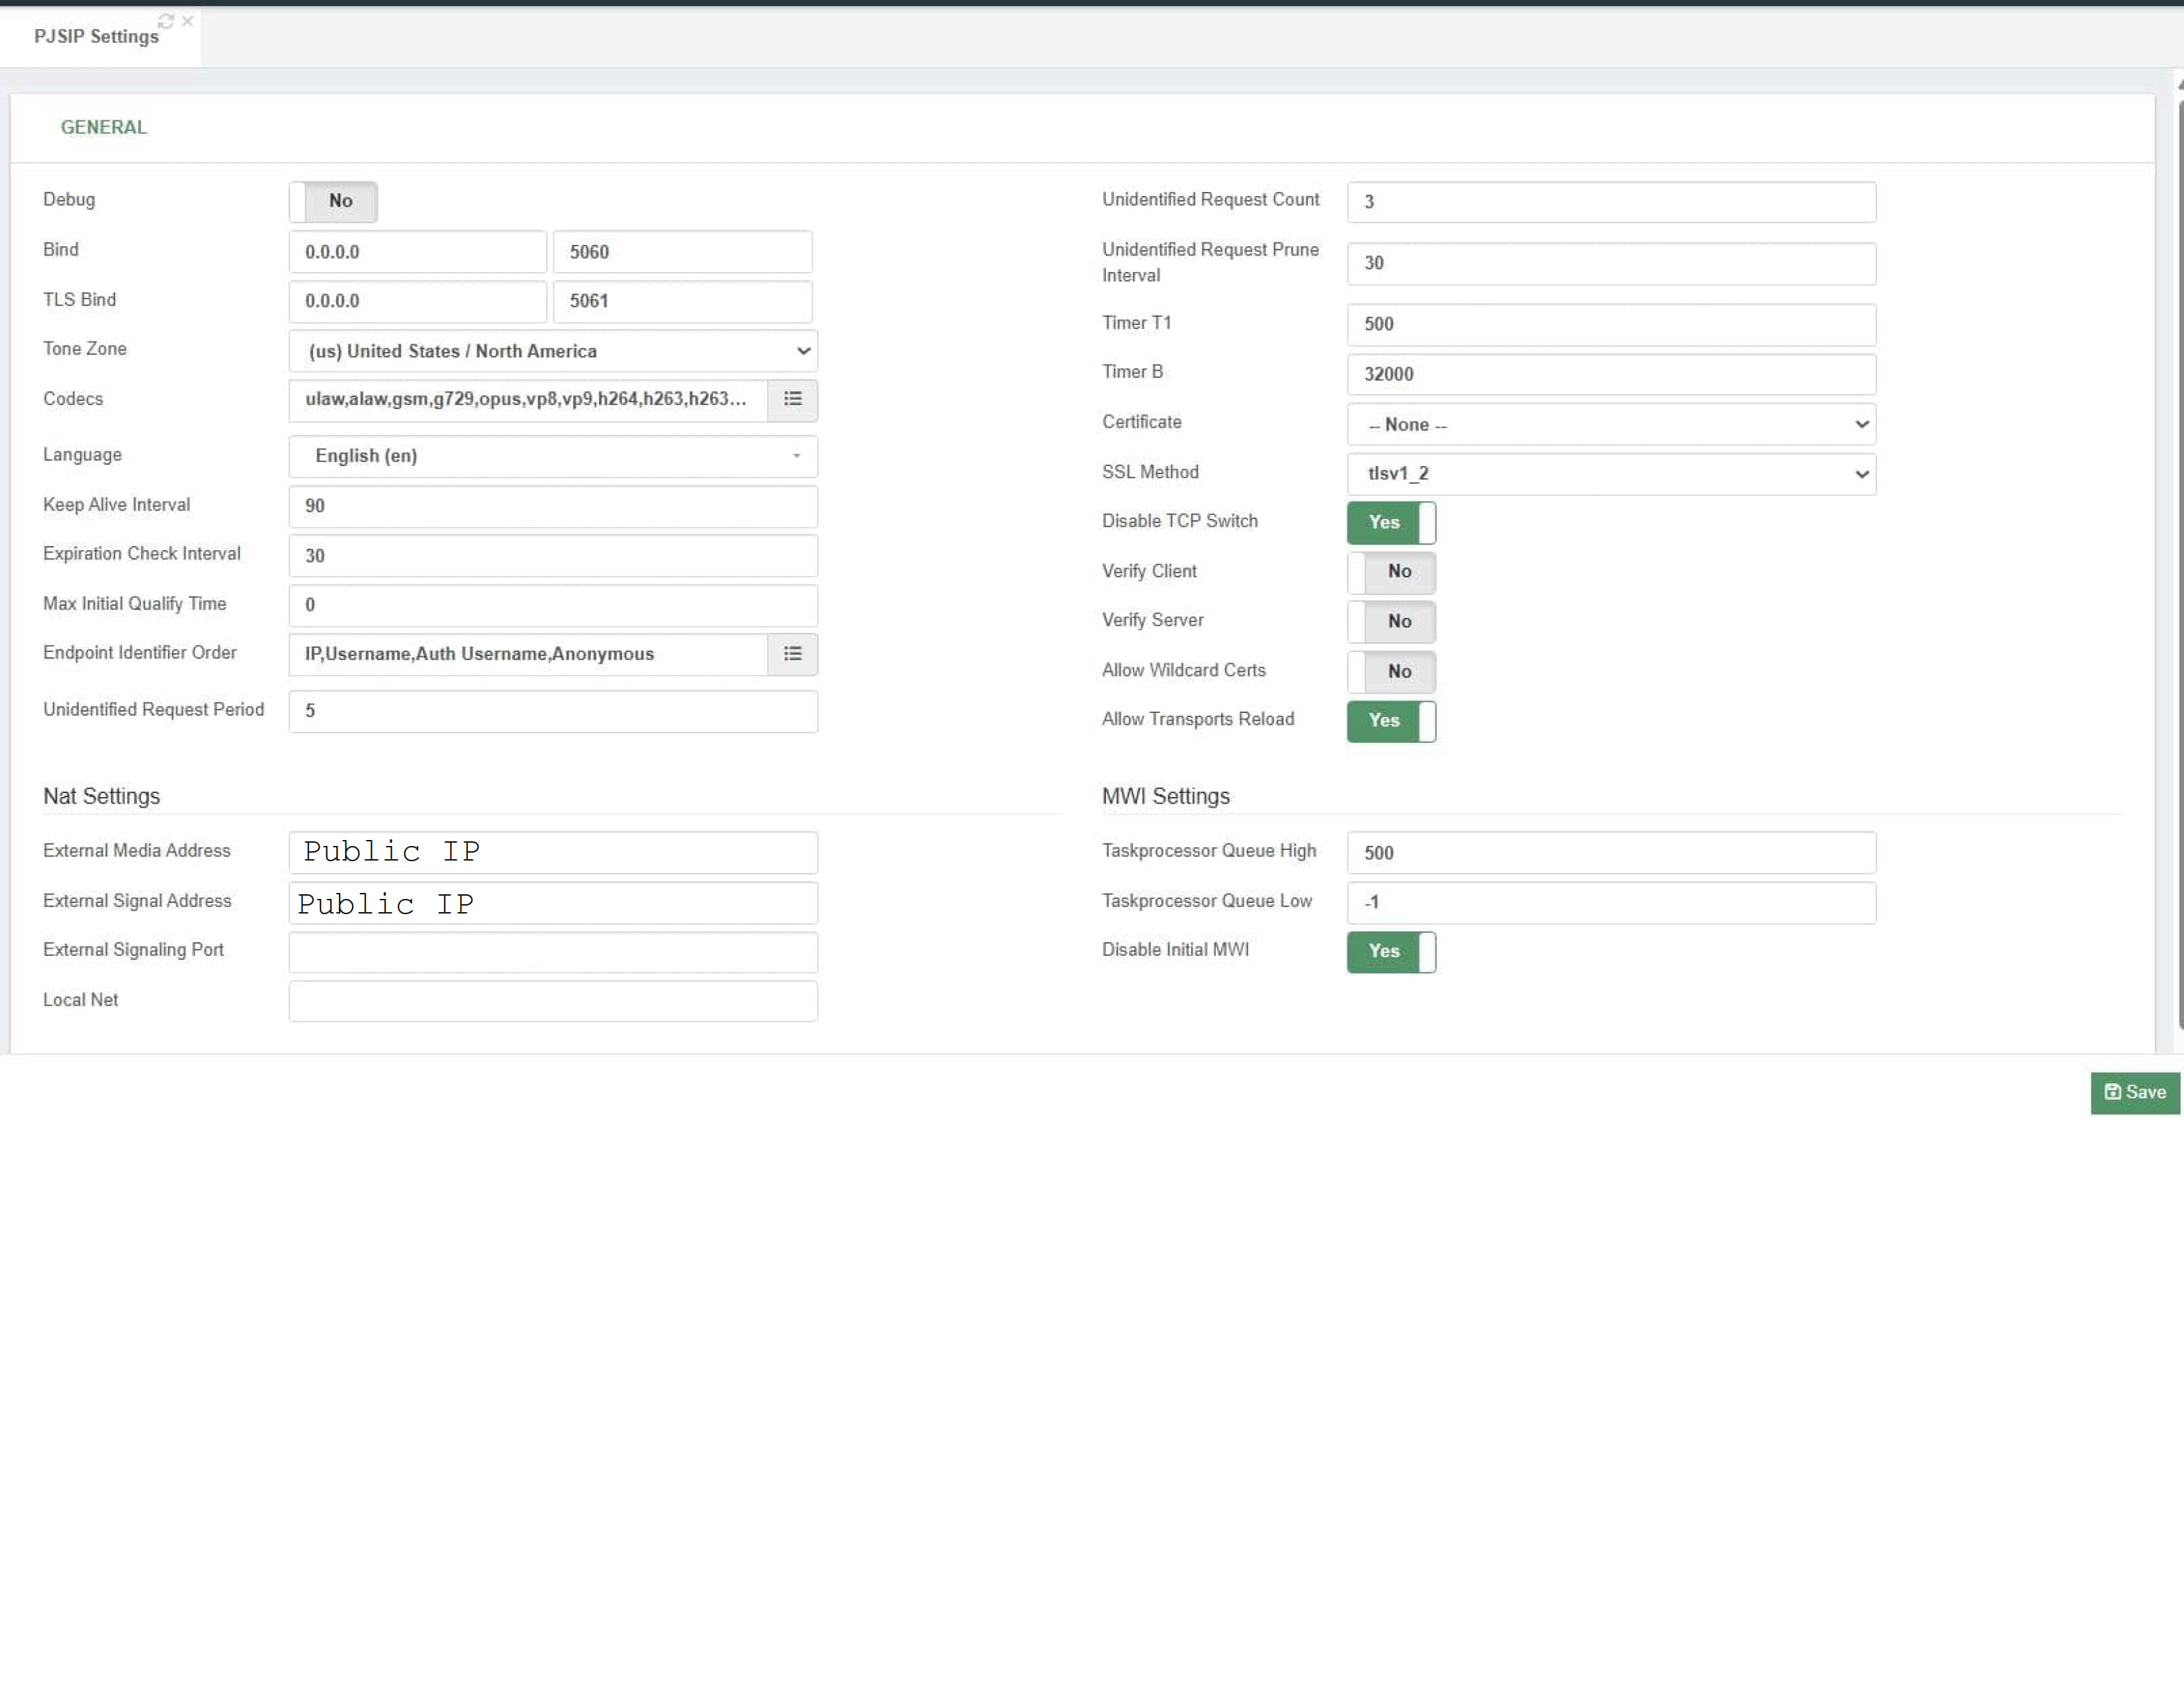Close the PJSIP Settings tab

pos(187,21)
